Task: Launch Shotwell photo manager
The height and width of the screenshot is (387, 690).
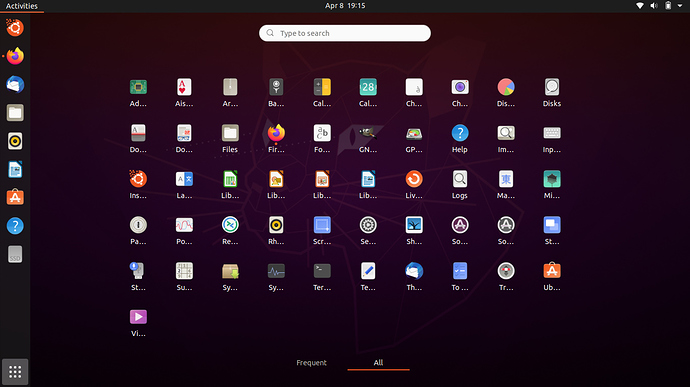Action: point(414,225)
